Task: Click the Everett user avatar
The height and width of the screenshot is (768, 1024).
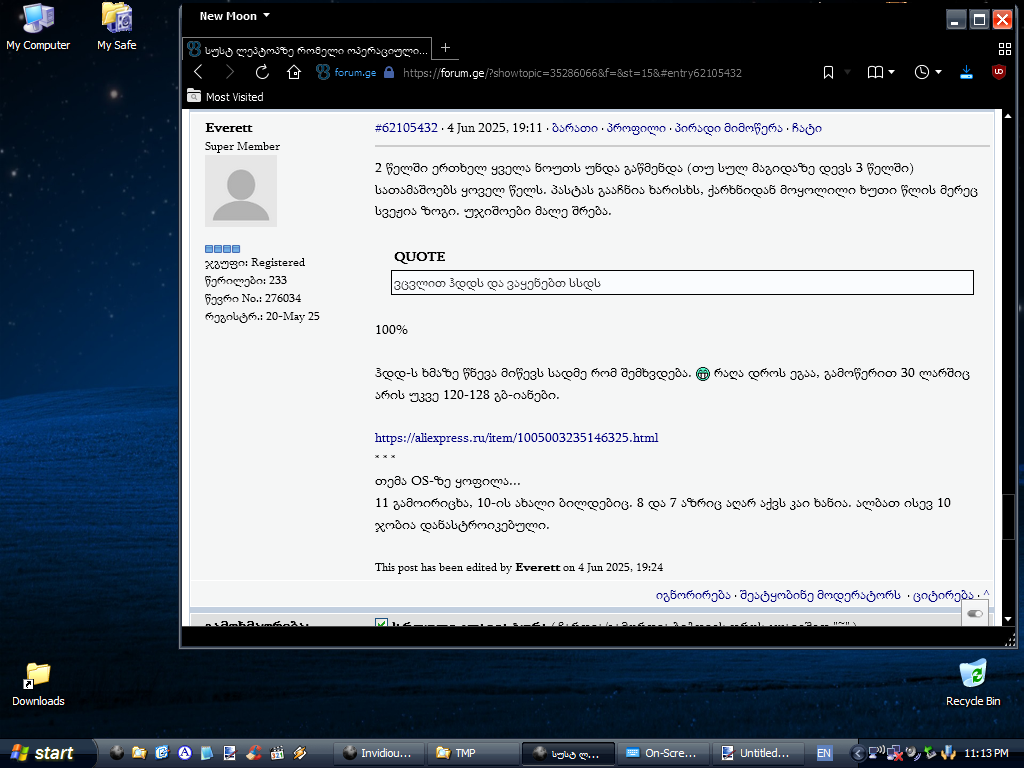Action: (x=241, y=191)
